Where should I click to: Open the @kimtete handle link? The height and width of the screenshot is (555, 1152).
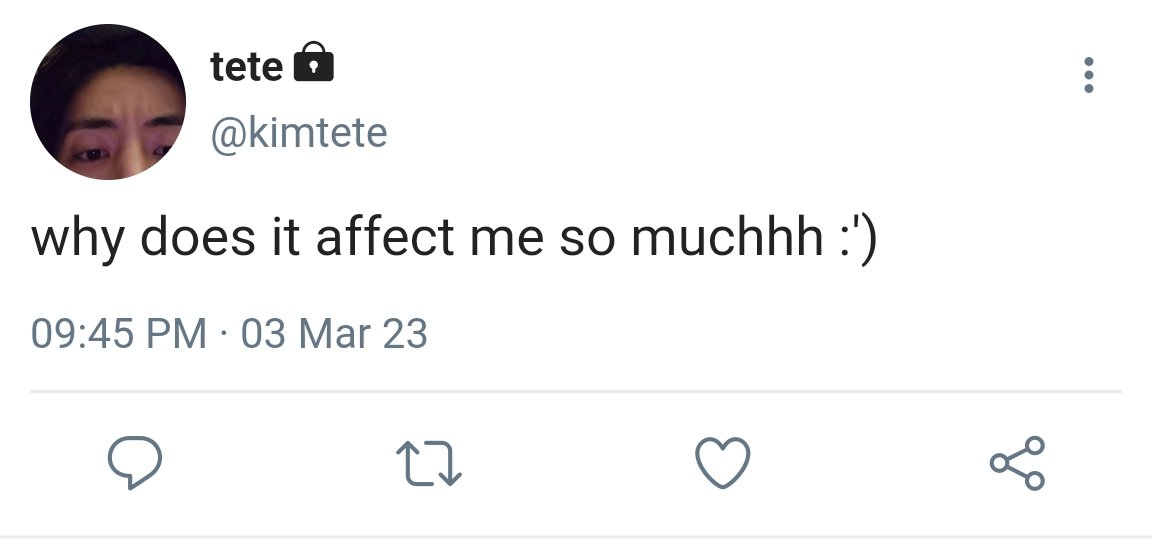pos(298,131)
